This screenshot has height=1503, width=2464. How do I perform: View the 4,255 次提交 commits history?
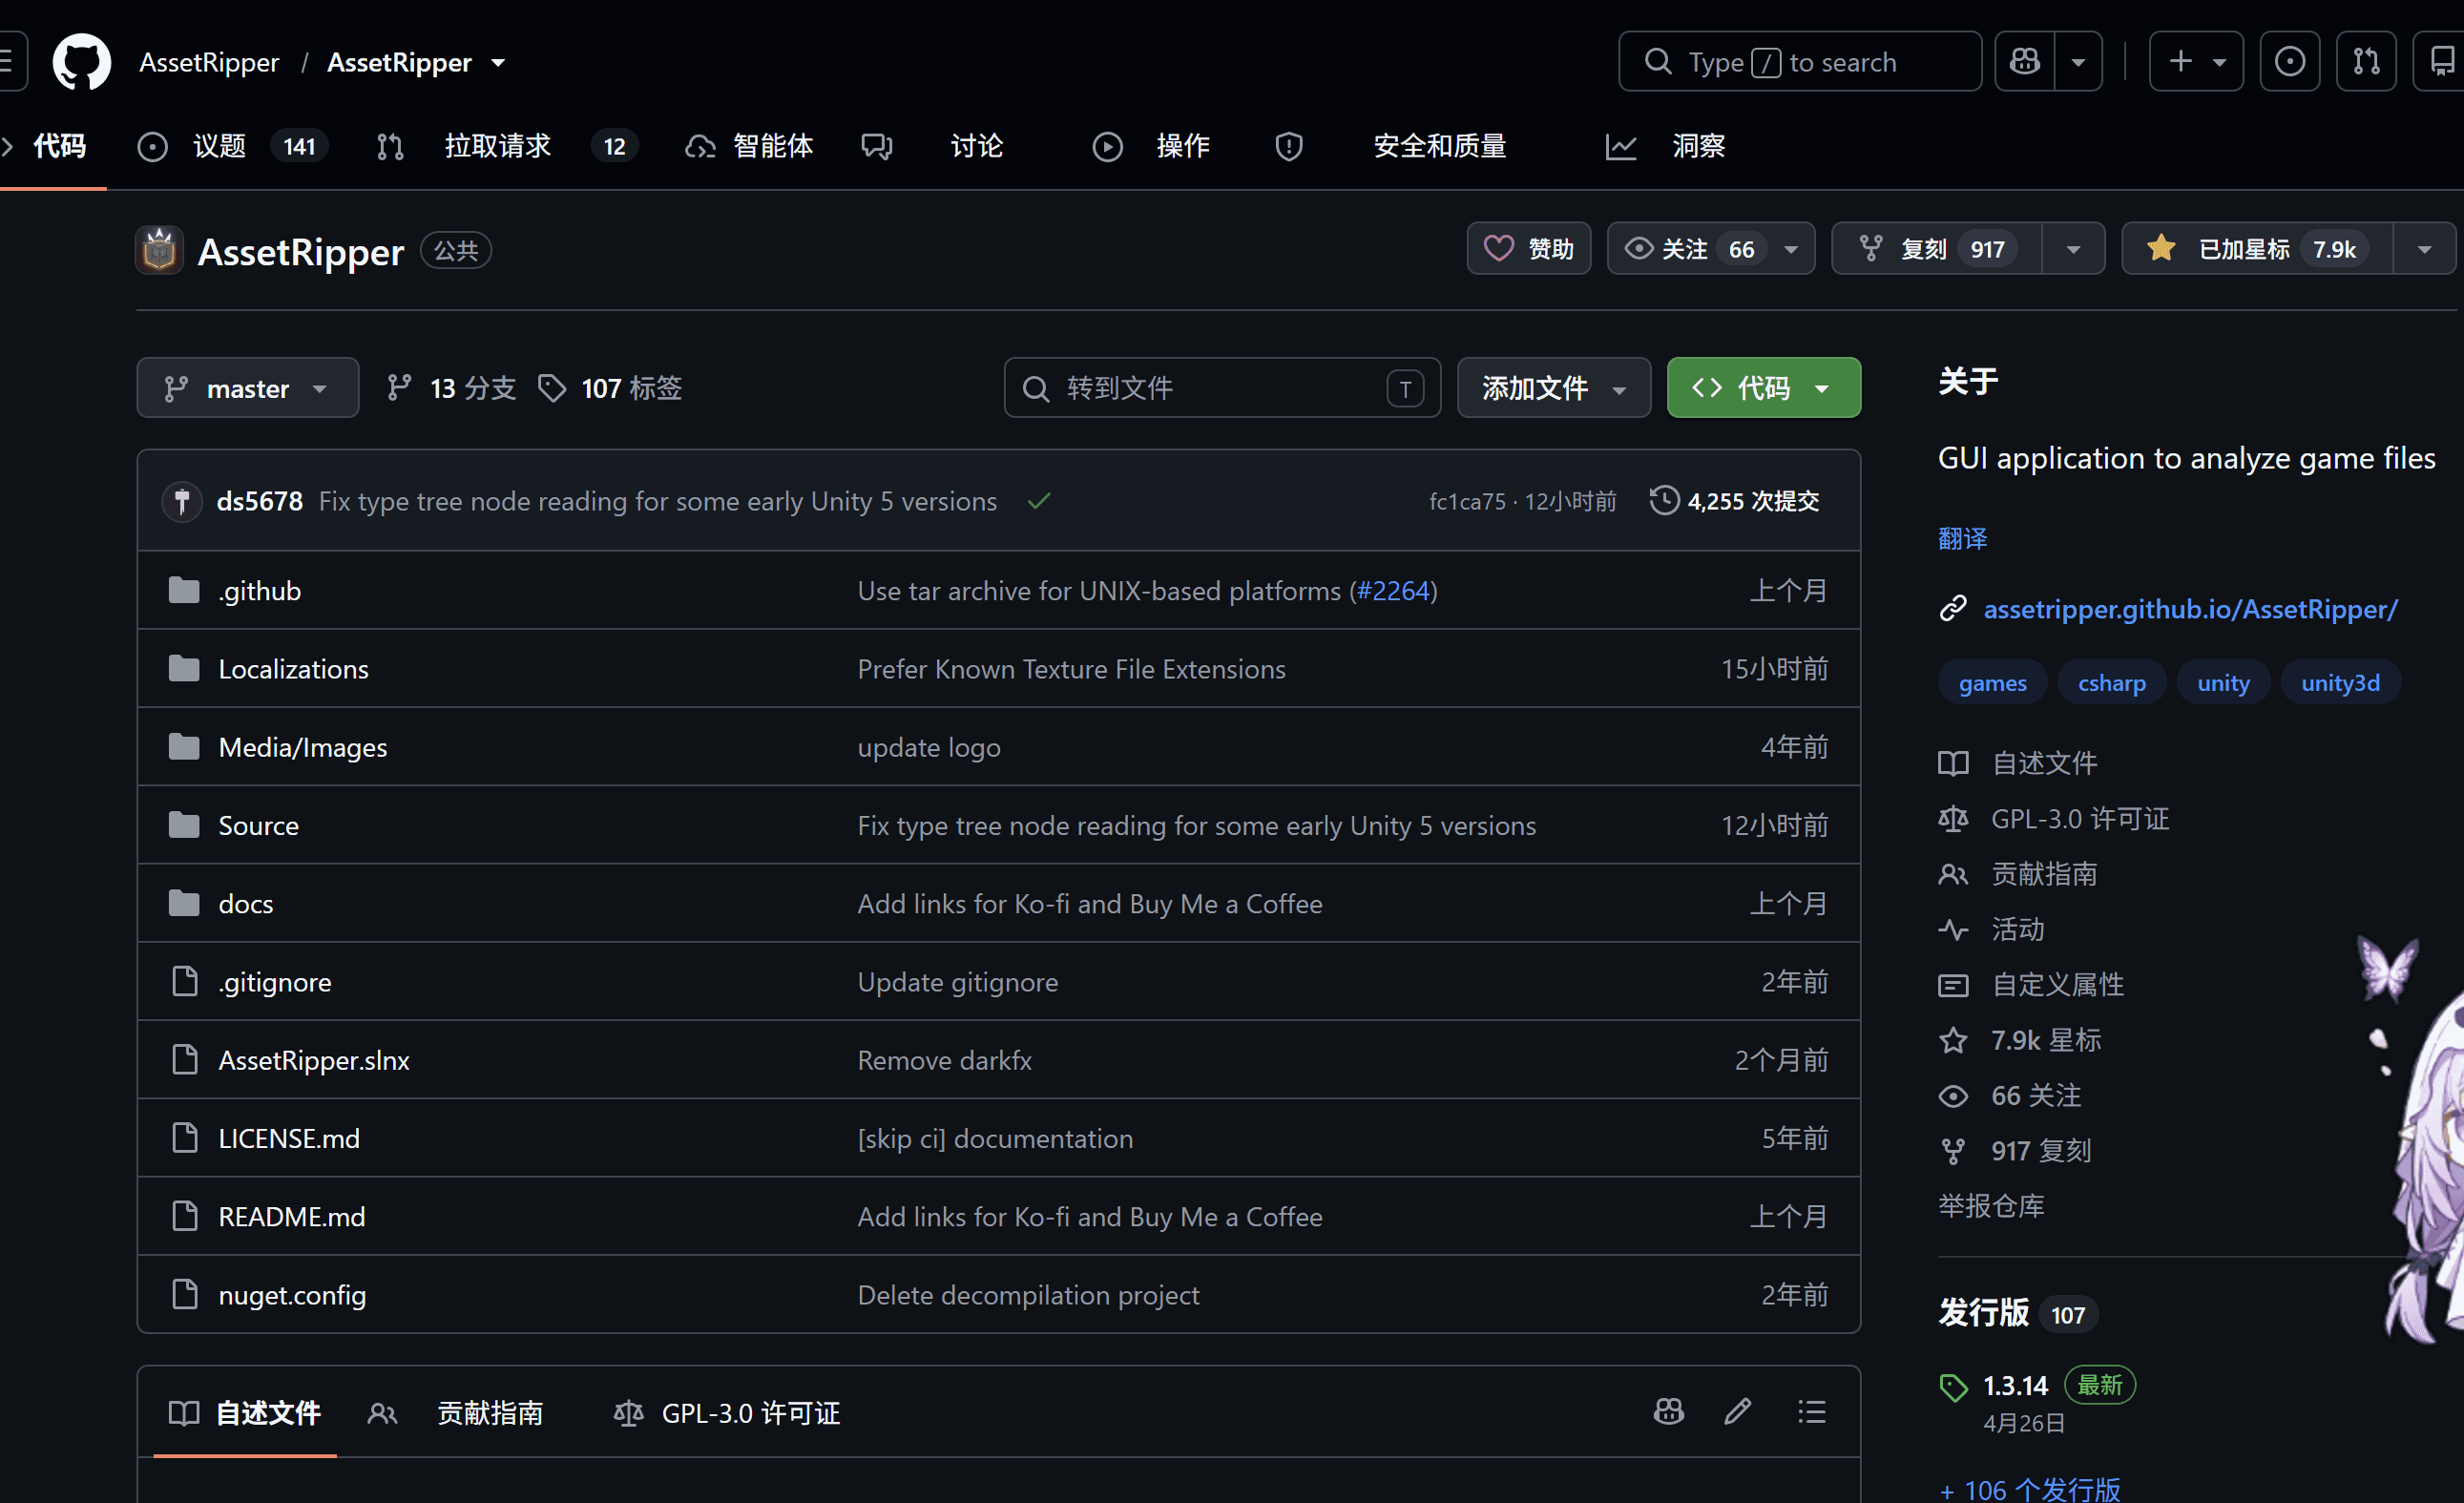[x=1735, y=500]
